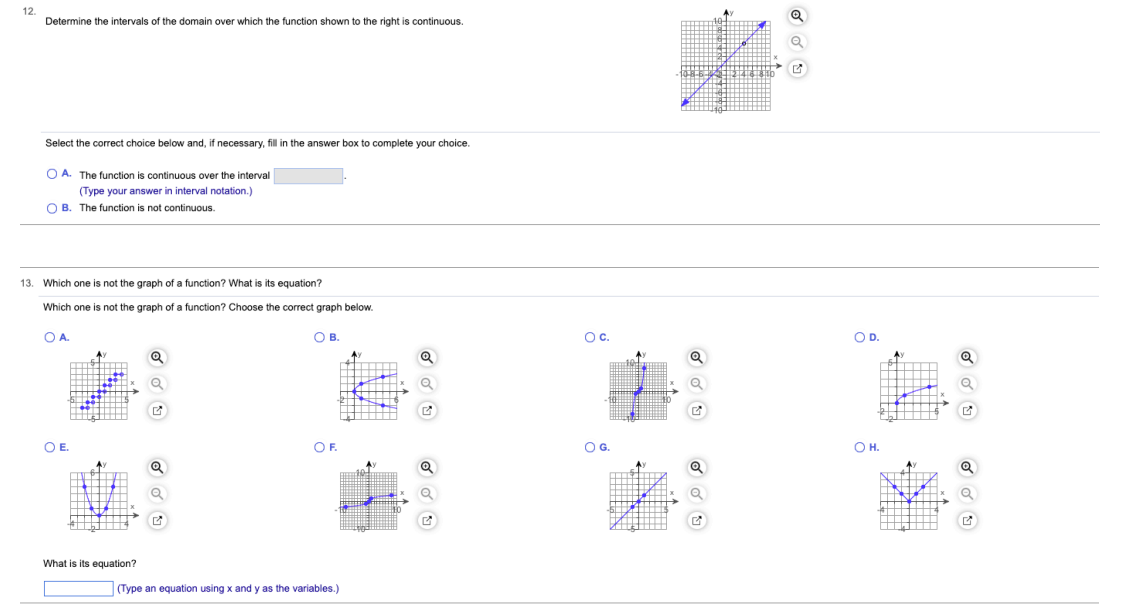Screen dimensions: 1125x616
Task: Open graph F in a larger window
Action: (x=426, y=520)
